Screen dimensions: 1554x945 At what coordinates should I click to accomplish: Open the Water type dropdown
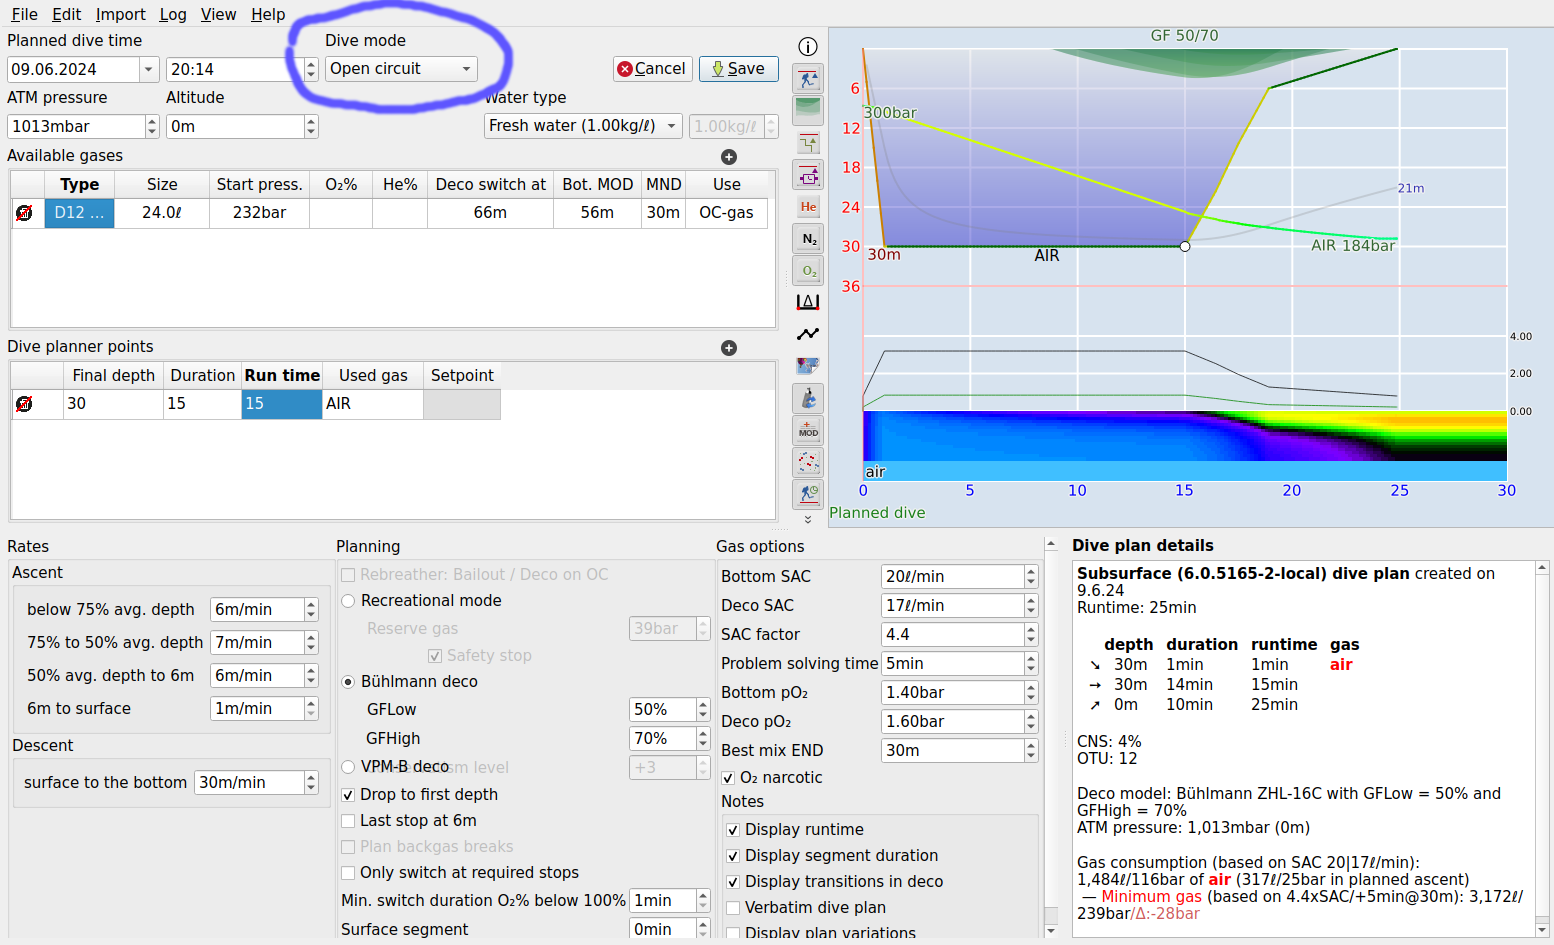point(583,126)
